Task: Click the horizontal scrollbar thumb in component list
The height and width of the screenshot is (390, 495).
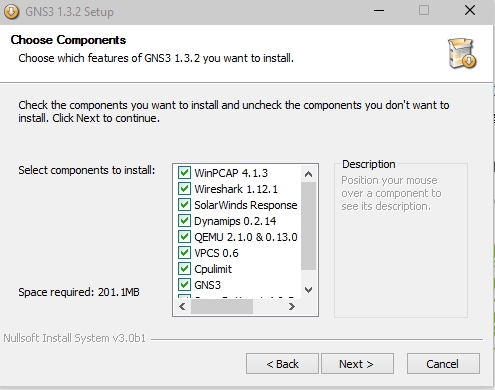Action: 222,306
